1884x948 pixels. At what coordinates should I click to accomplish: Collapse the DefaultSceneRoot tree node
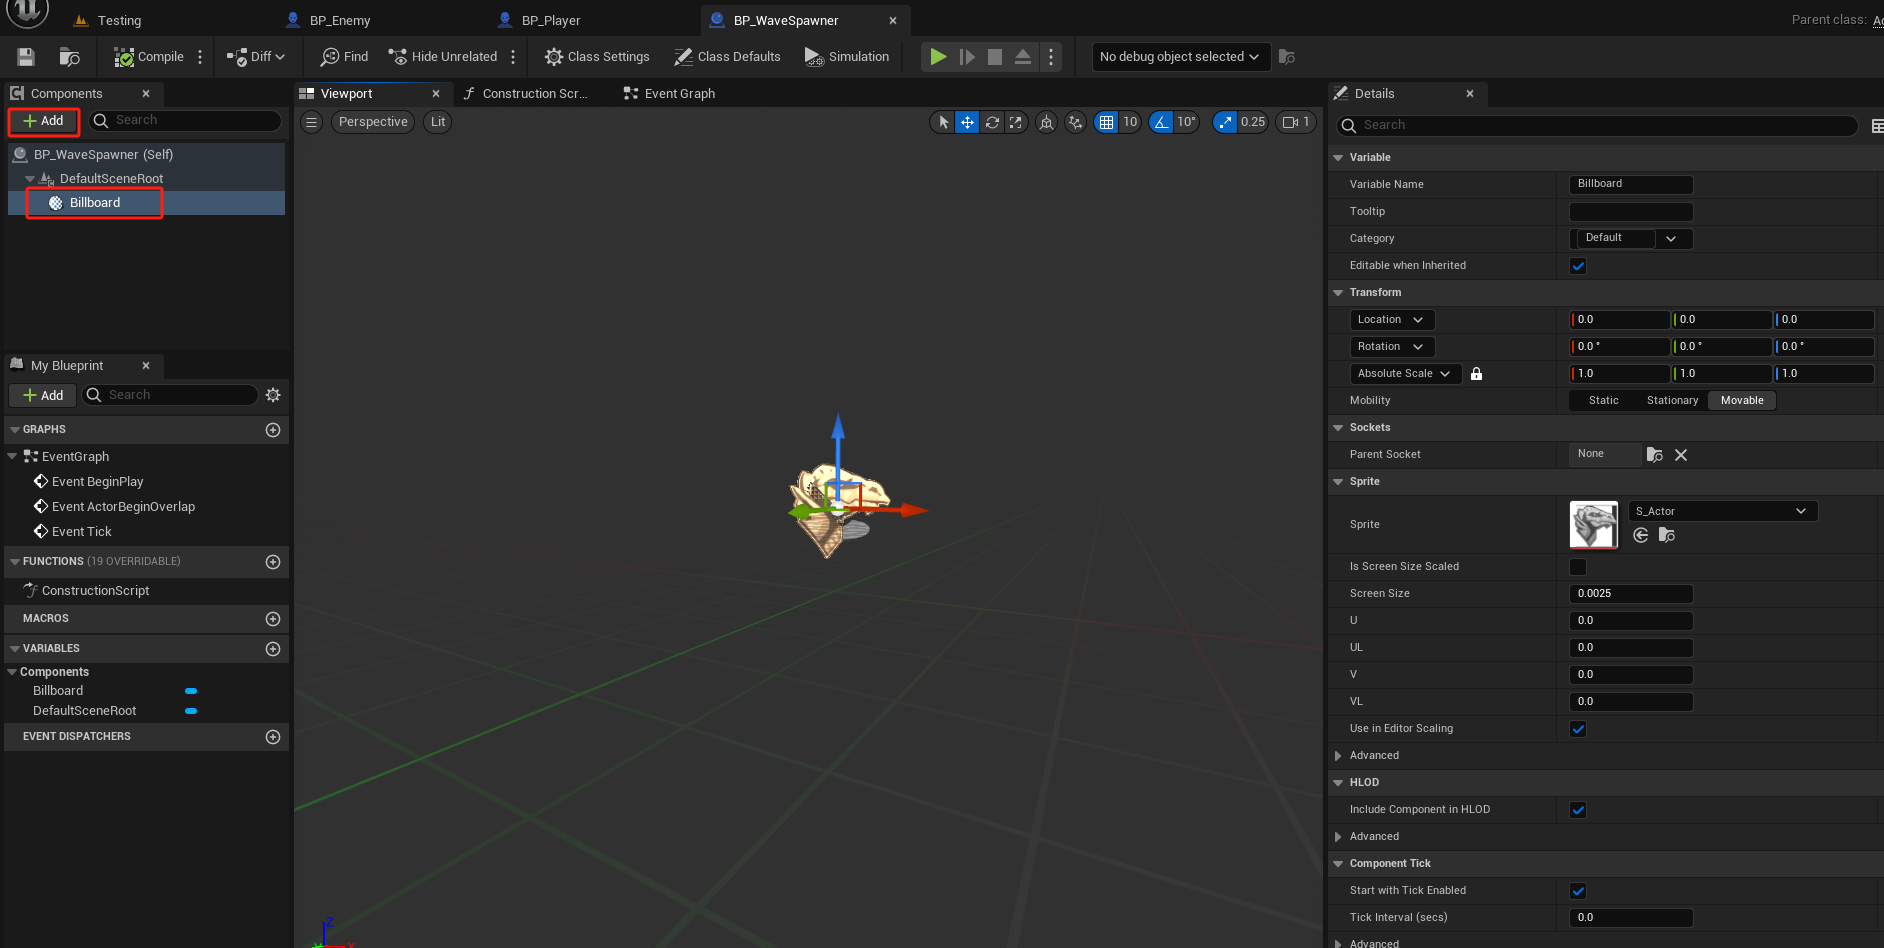pyautogui.click(x=30, y=179)
